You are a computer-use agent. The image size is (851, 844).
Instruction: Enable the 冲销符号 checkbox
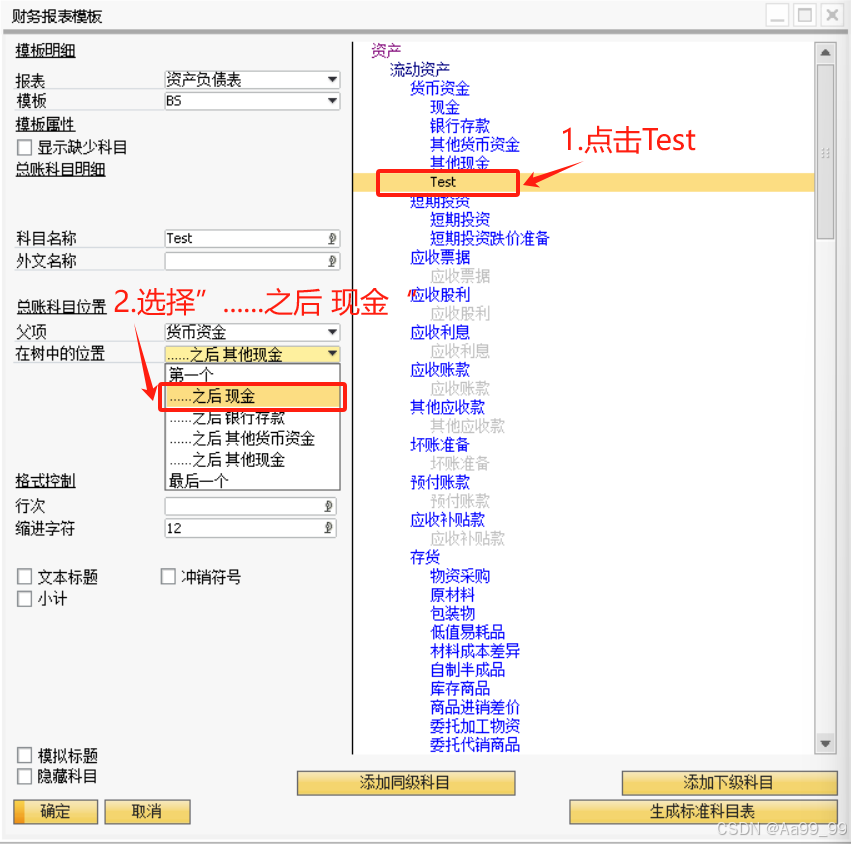tap(168, 576)
